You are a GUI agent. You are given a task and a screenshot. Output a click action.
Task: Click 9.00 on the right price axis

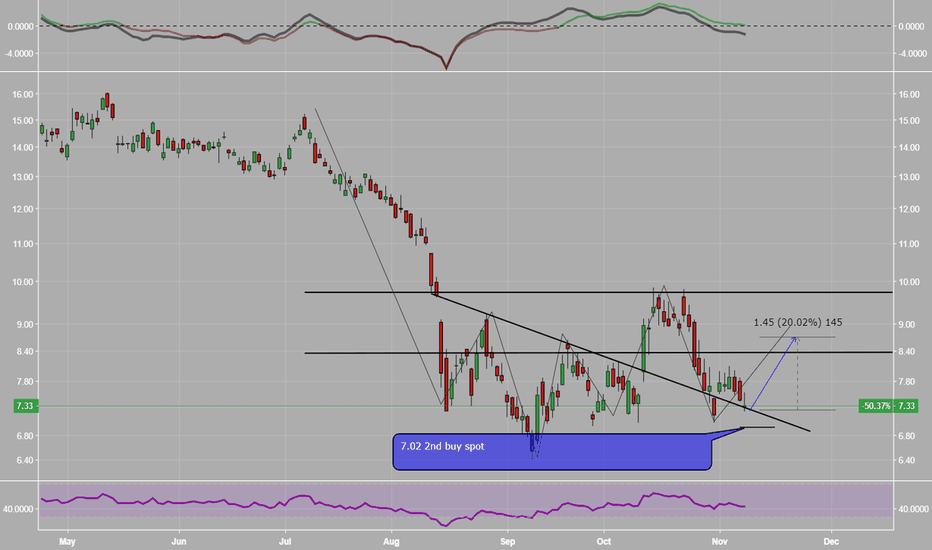907,325
